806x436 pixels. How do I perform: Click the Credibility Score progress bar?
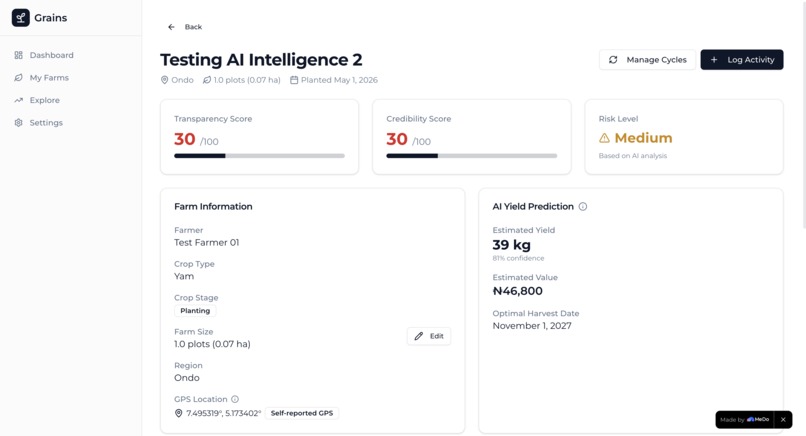[x=471, y=156]
